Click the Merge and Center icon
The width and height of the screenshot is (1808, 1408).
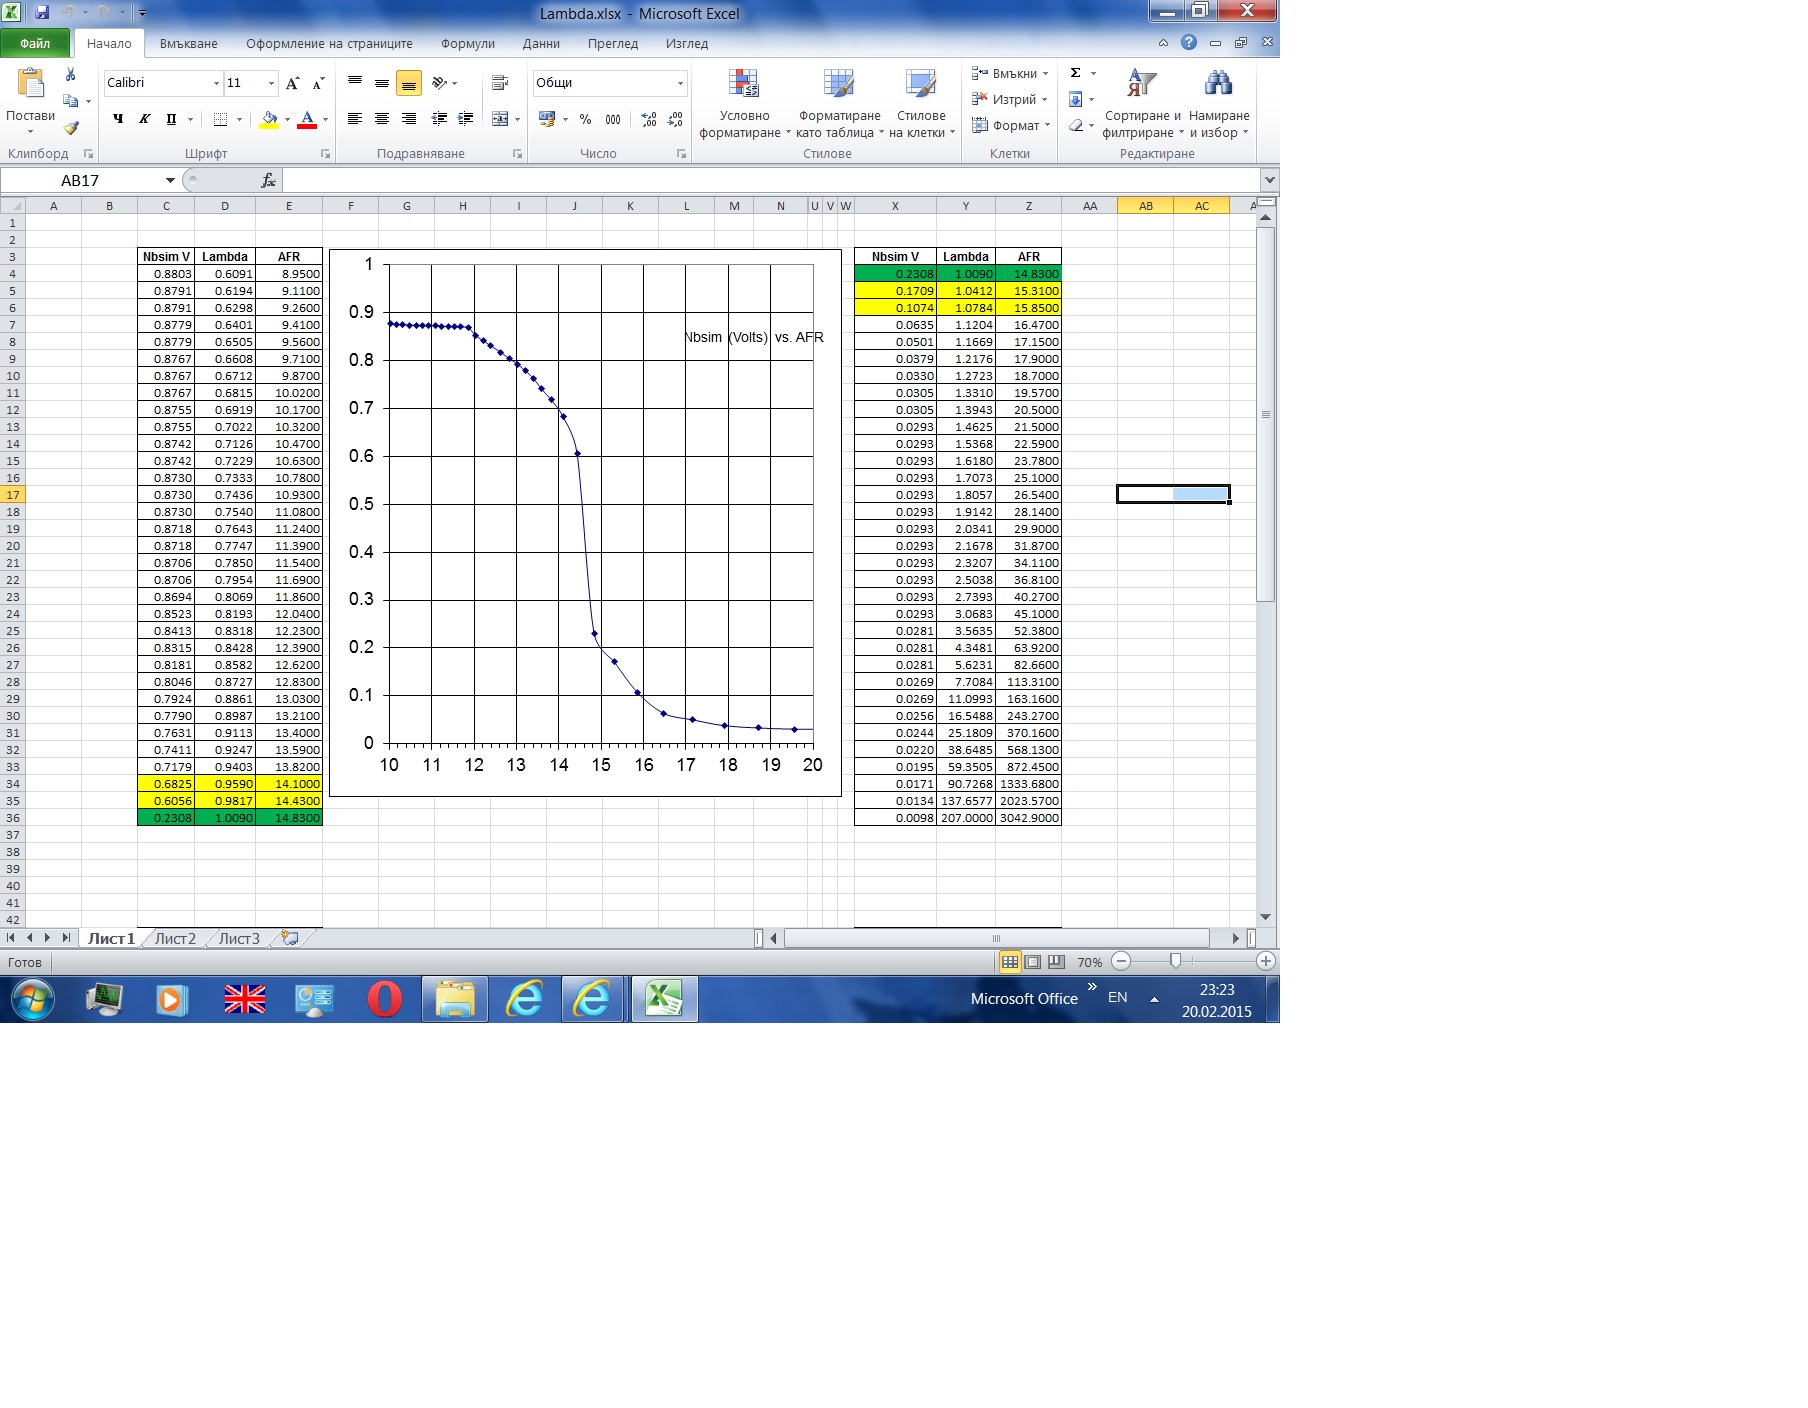pos(500,119)
